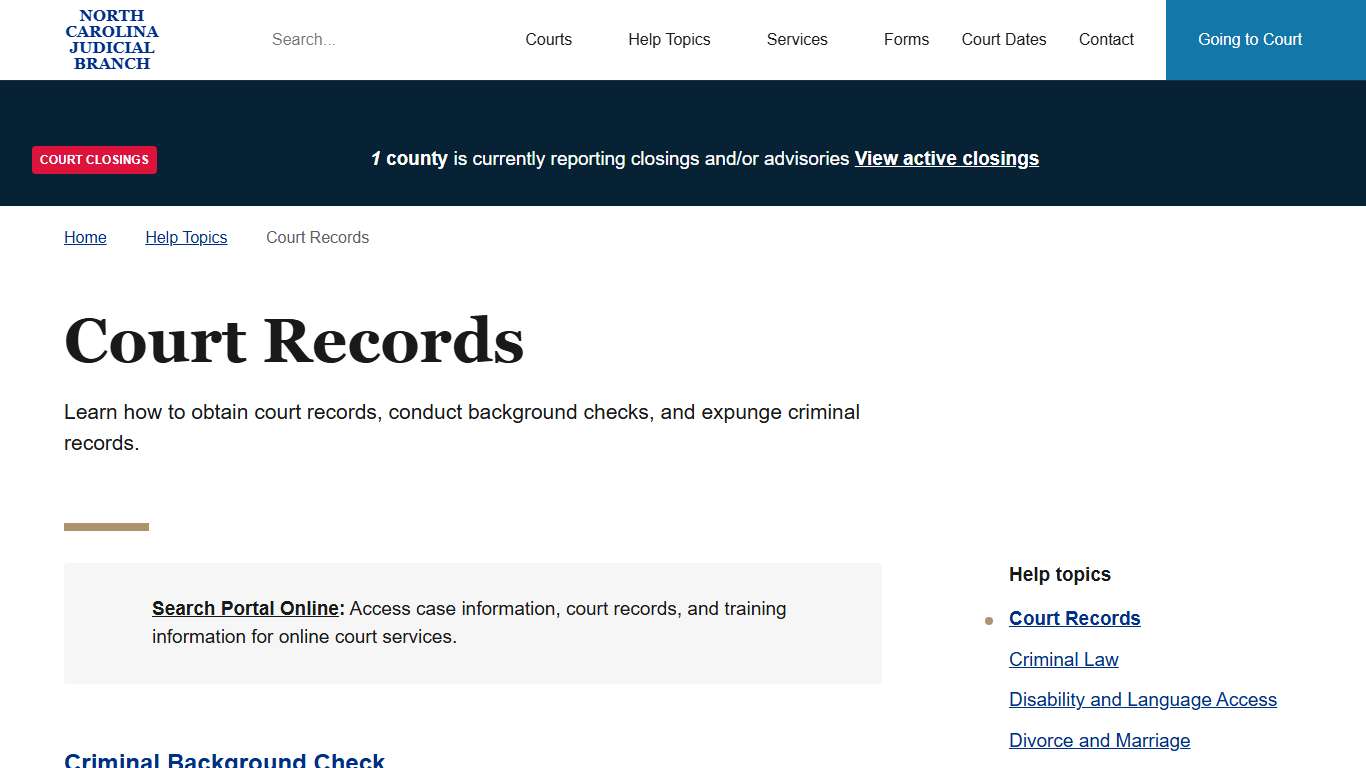Click the View active closings link
The height and width of the screenshot is (768, 1366).
(946, 158)
